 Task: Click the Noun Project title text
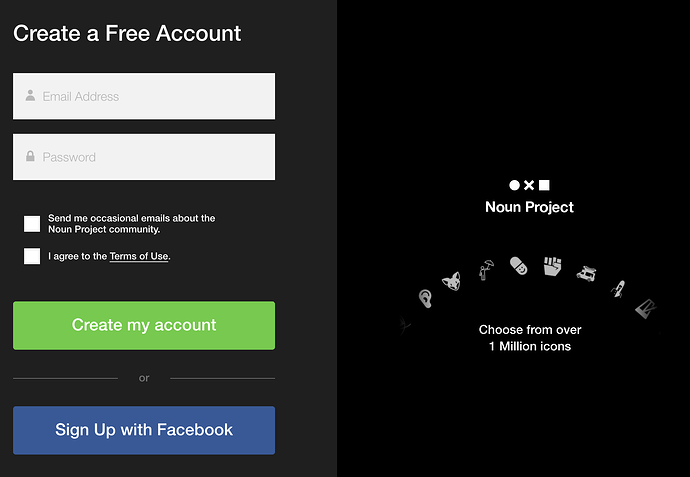[529, 207]
